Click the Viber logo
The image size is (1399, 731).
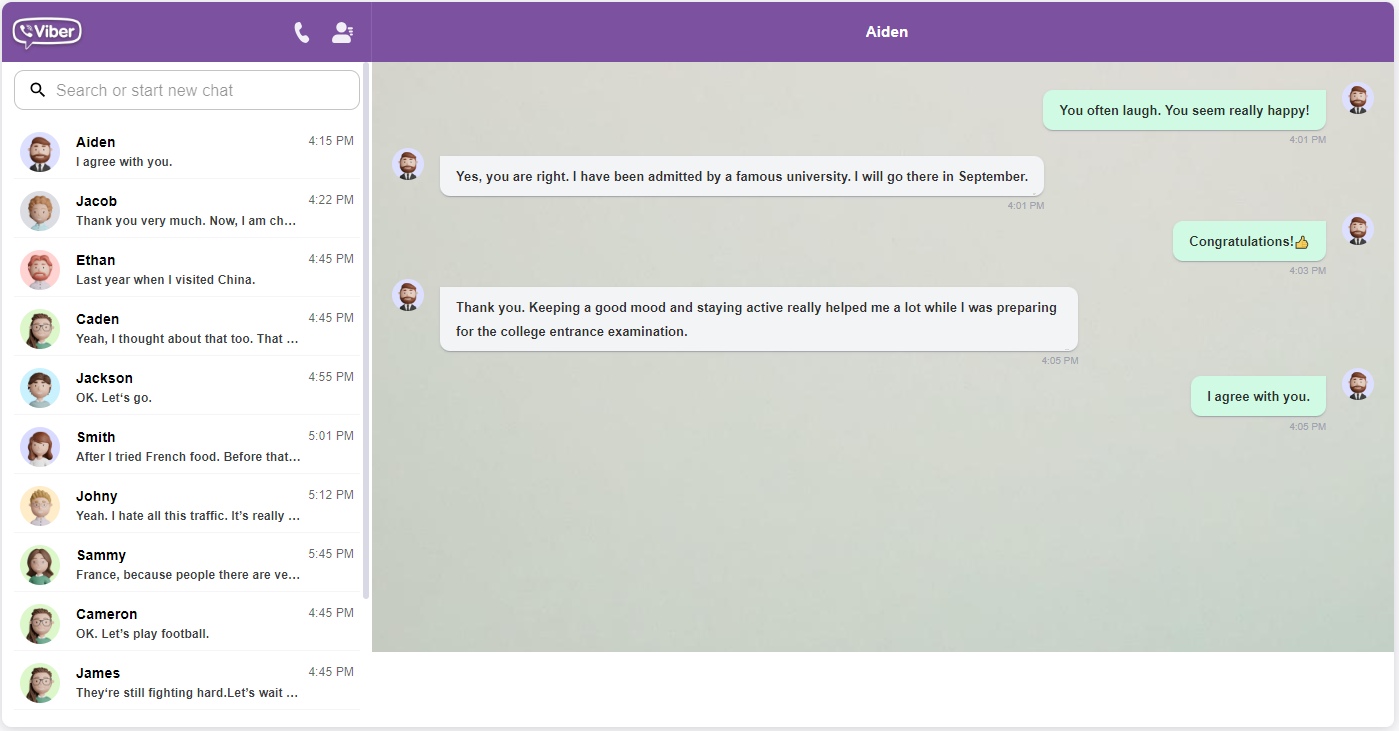click(47, 32)
